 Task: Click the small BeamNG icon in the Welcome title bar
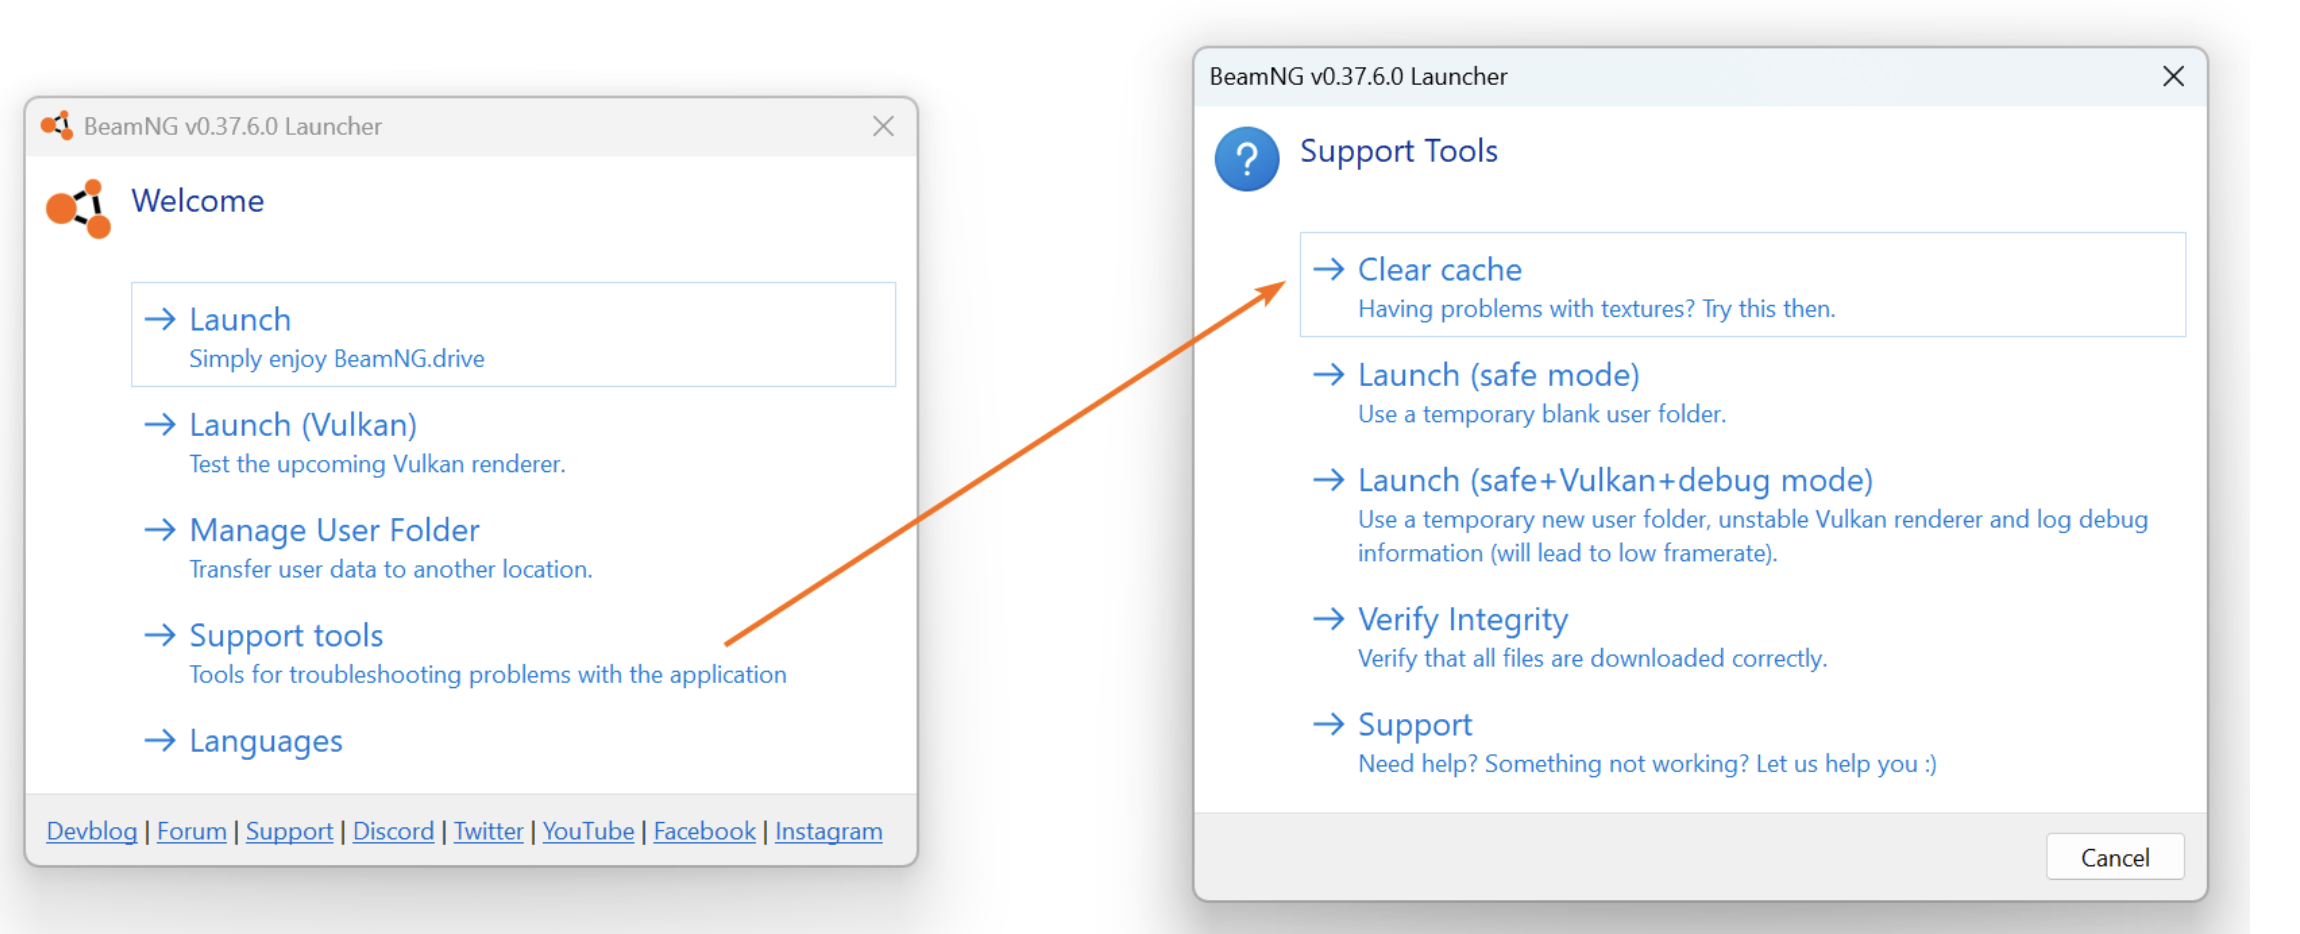coord(57,126)
